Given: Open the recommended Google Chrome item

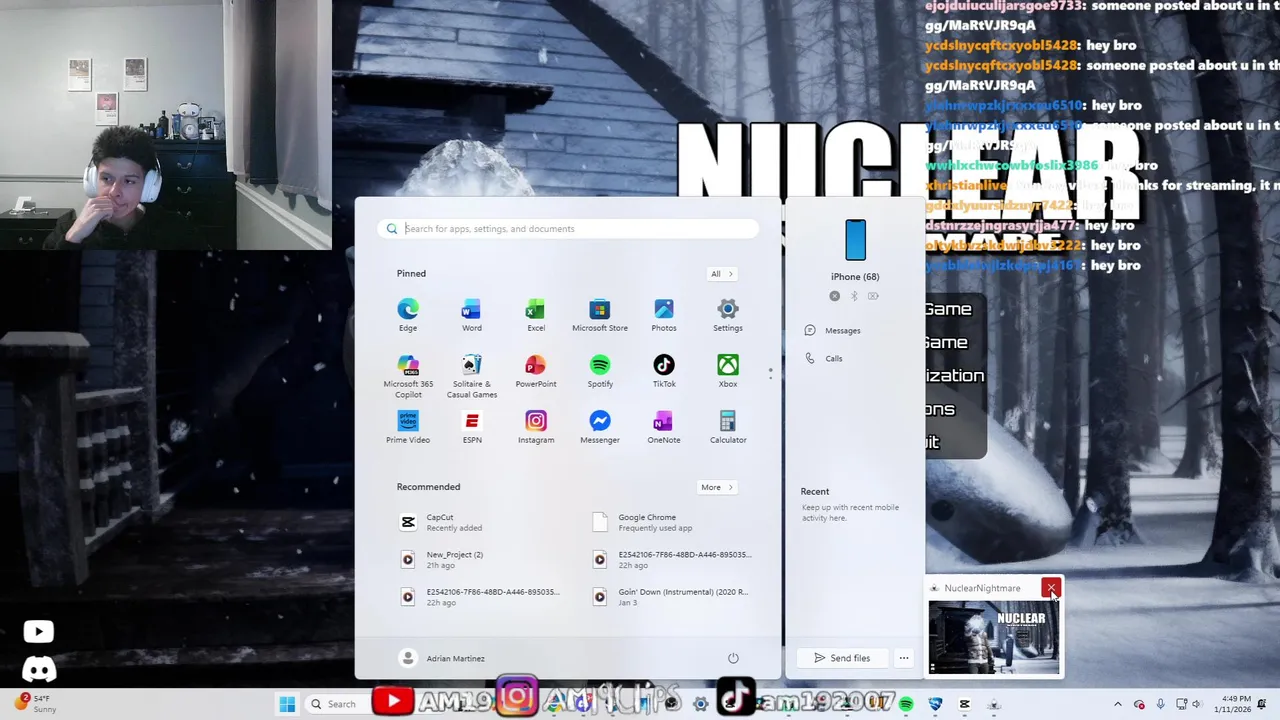Looking at the screenshot, I should click(x=672, y=522).
